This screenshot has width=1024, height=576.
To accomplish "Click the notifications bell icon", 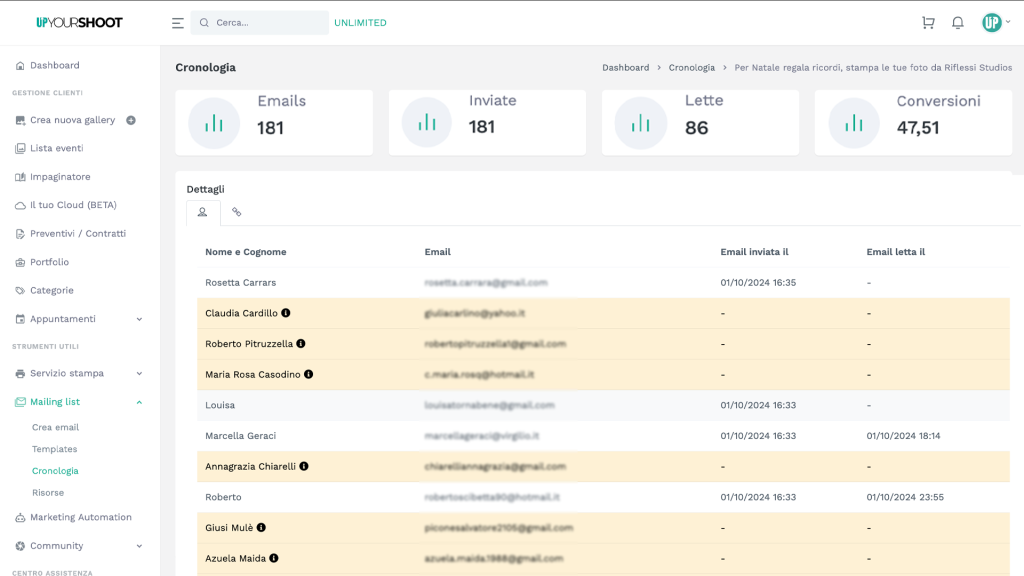I will [957, 23].
